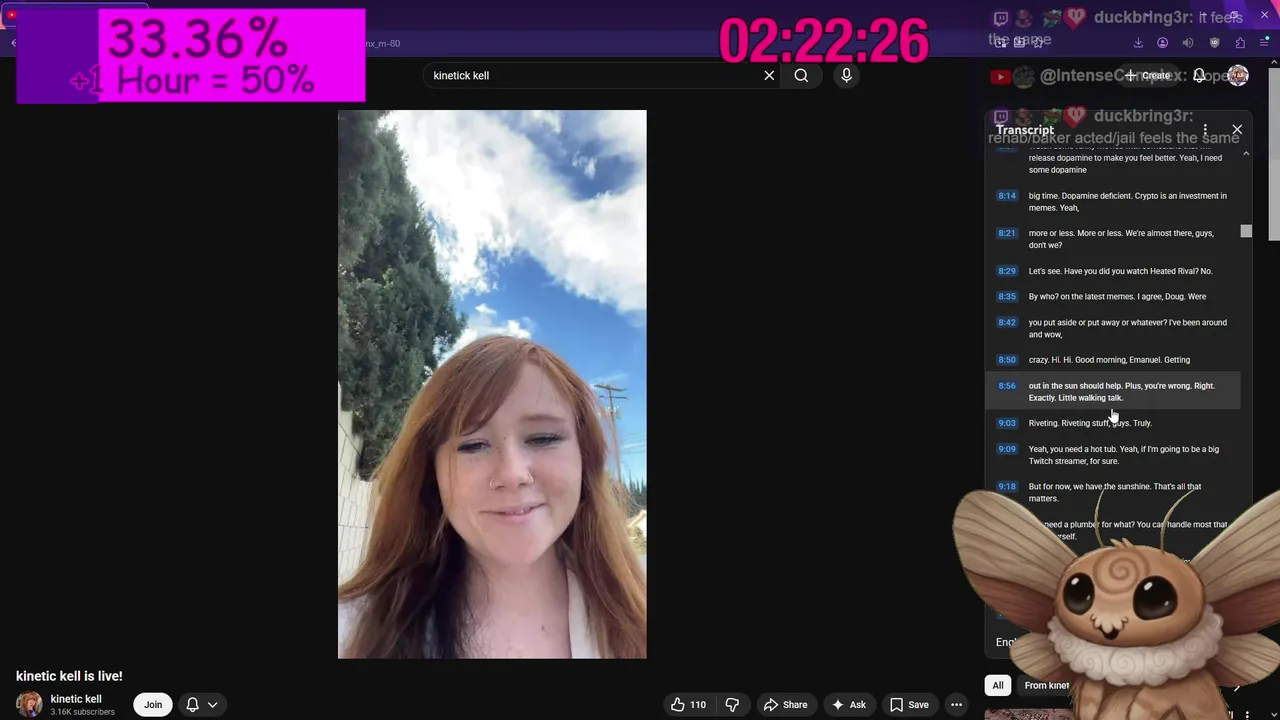Start voice search with the microphone icon

click(x=846, y=75)
